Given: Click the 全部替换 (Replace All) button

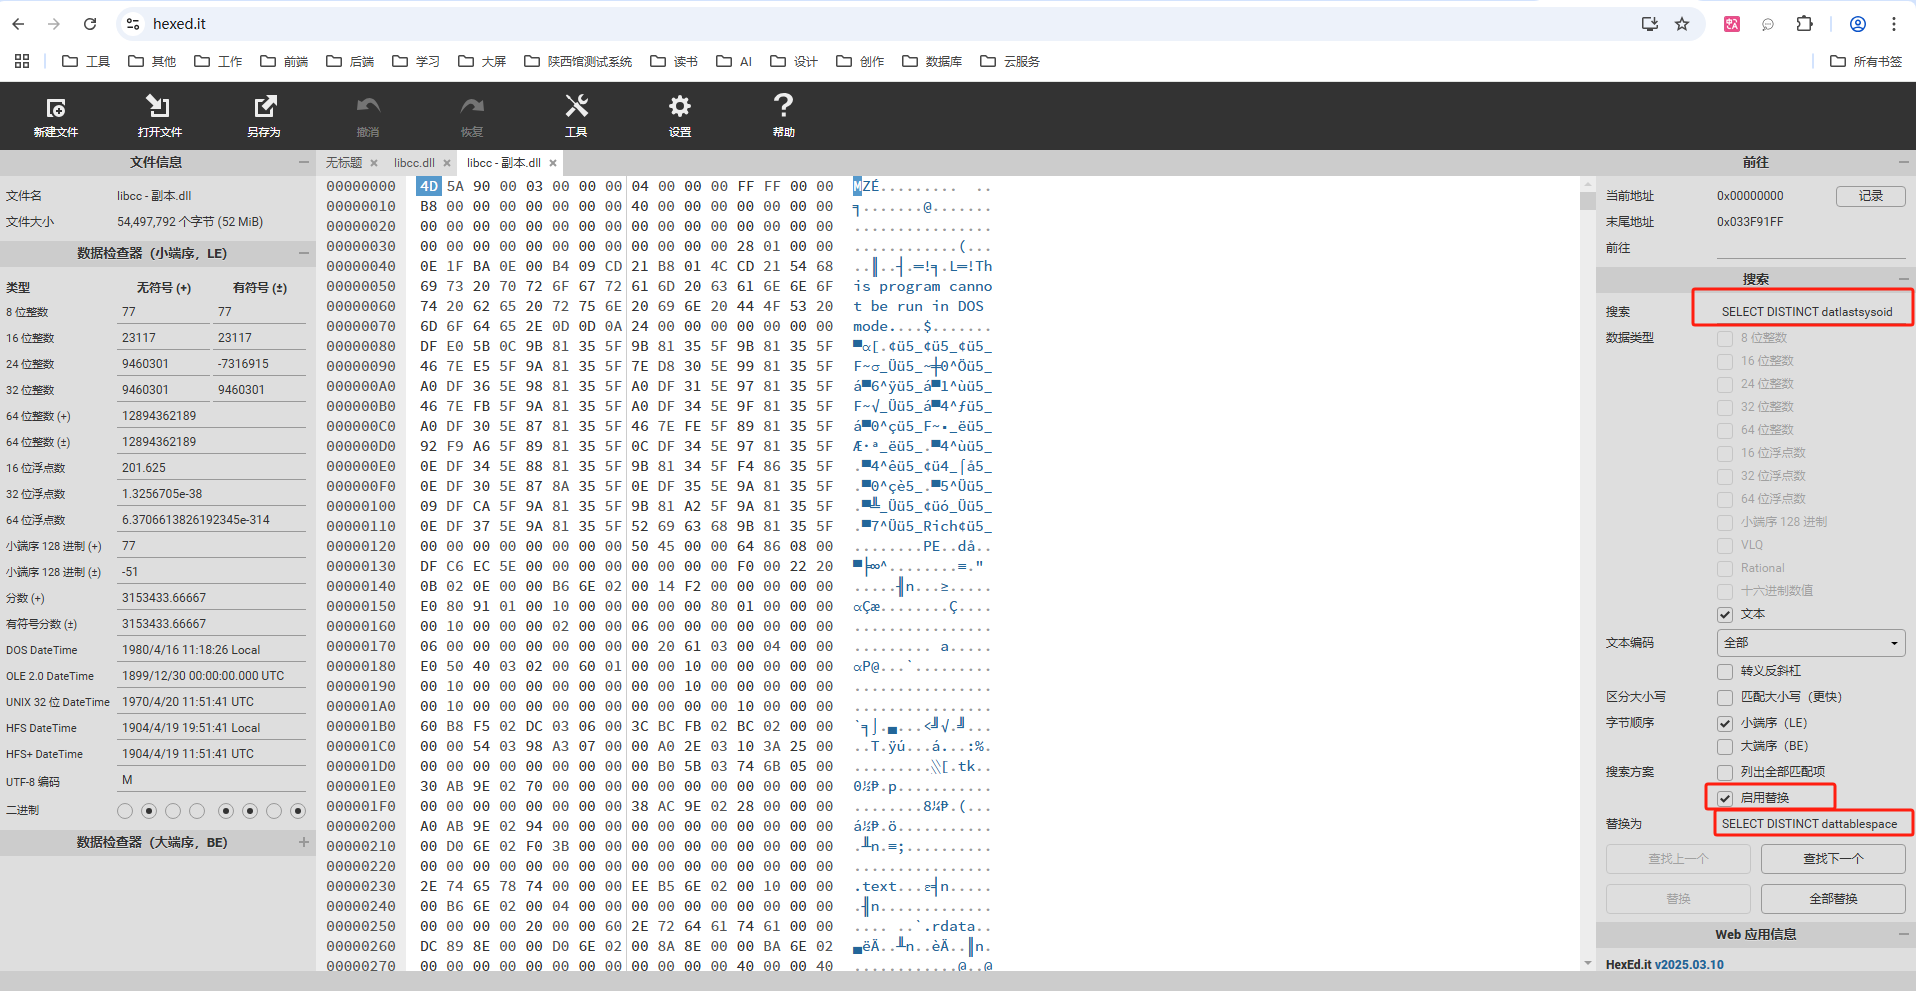Looking at the screenshot, I should click(x=1832, y=898).
